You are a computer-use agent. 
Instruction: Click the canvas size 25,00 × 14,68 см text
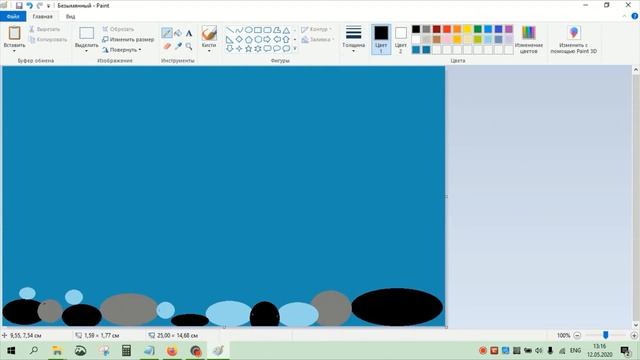[177, 336]
